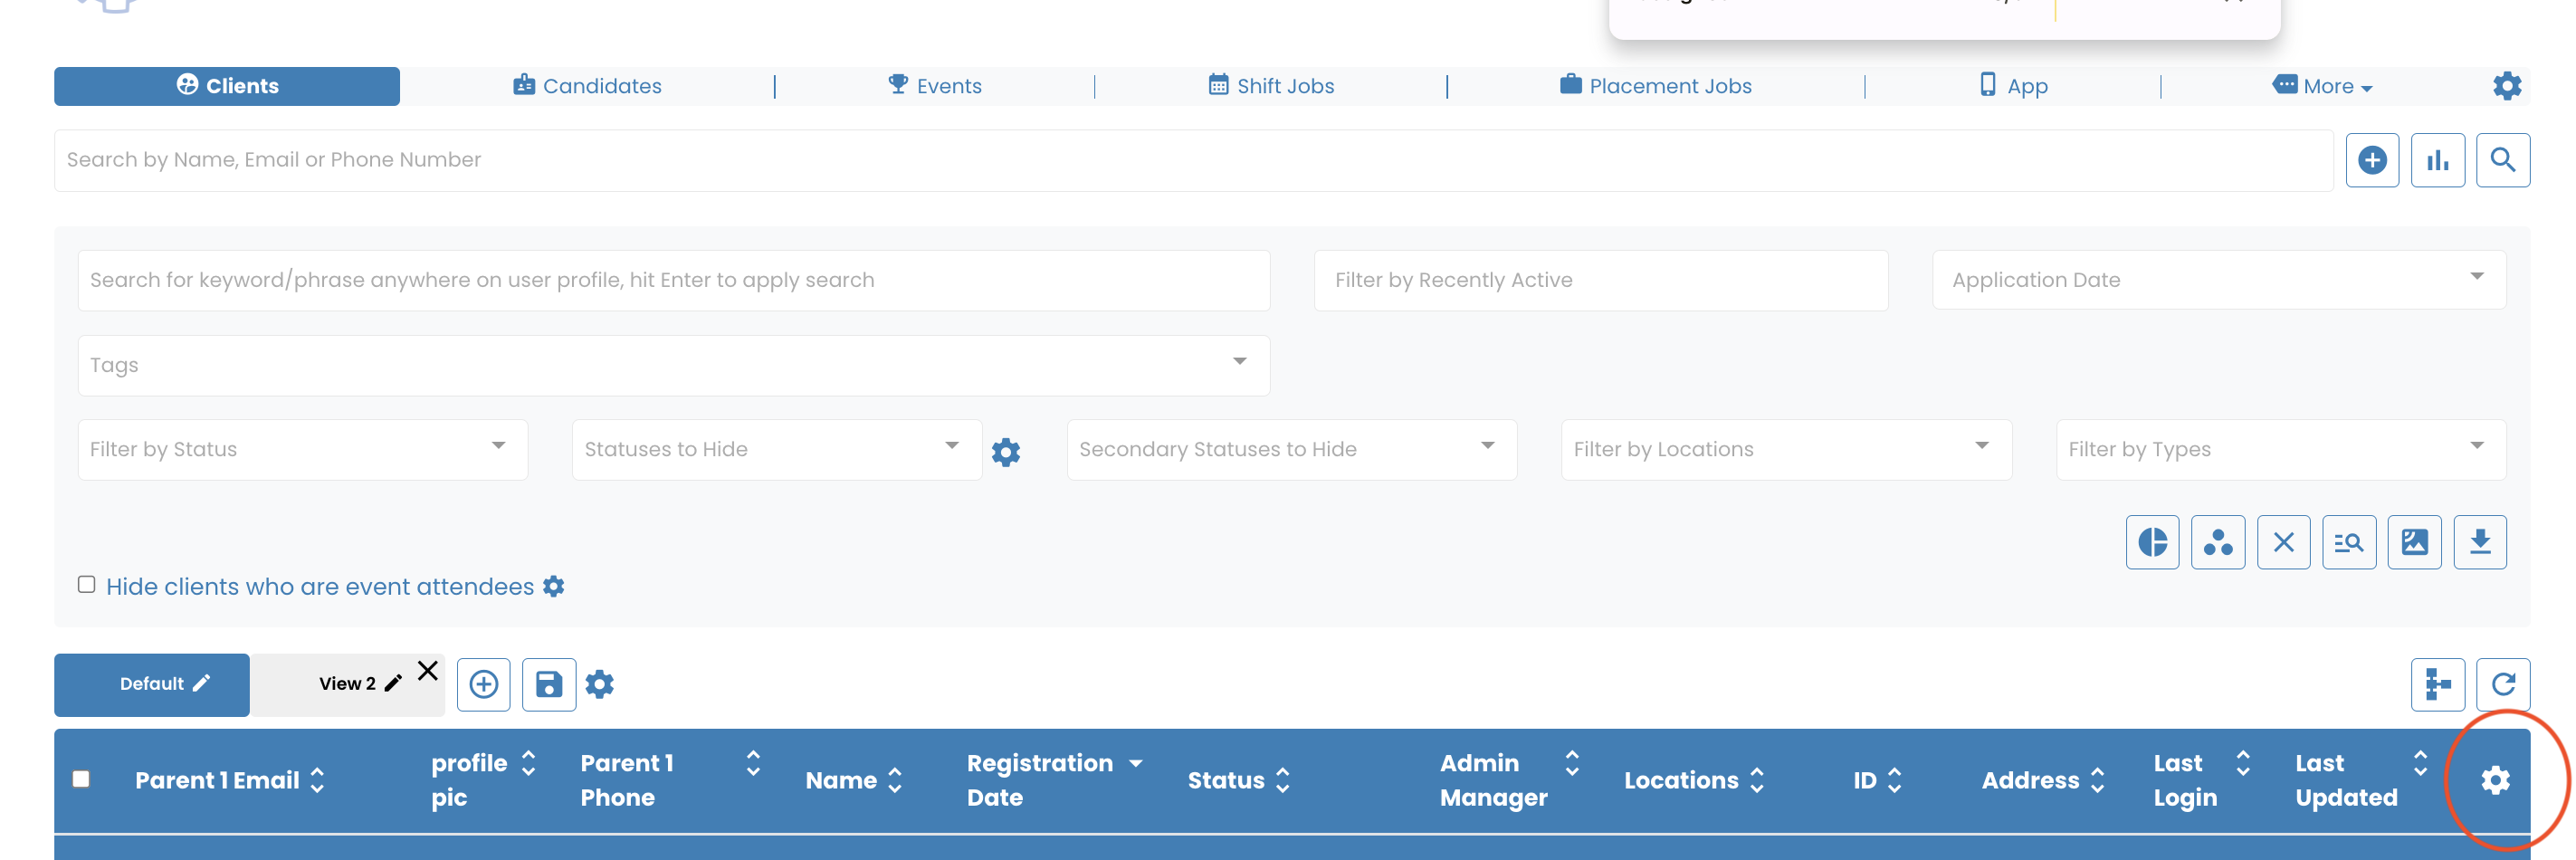
Task: Add a new view with circled plus
Action: (483, 684)
